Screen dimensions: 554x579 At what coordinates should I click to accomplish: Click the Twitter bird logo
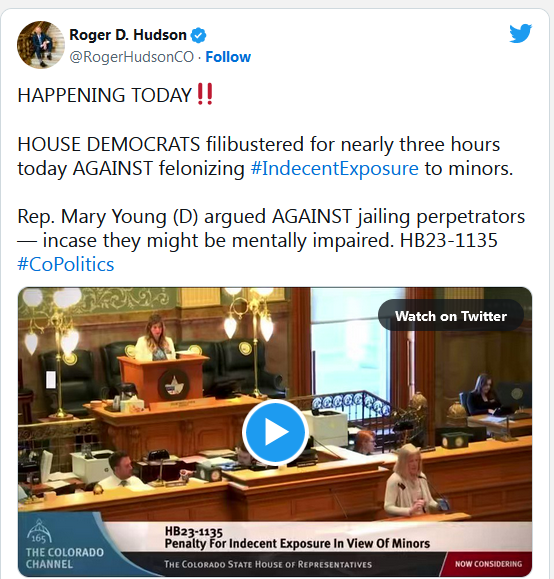click(520, 33)
